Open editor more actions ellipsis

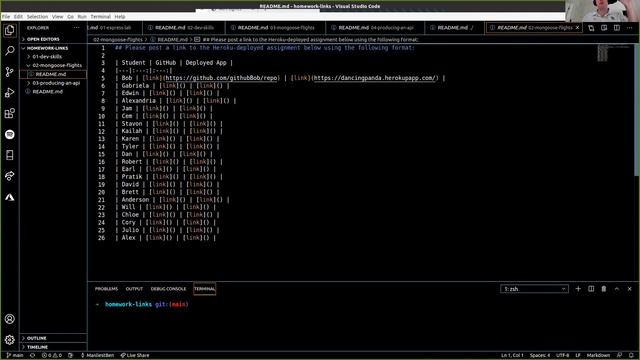pyautogui.click(x=629, y=28)
